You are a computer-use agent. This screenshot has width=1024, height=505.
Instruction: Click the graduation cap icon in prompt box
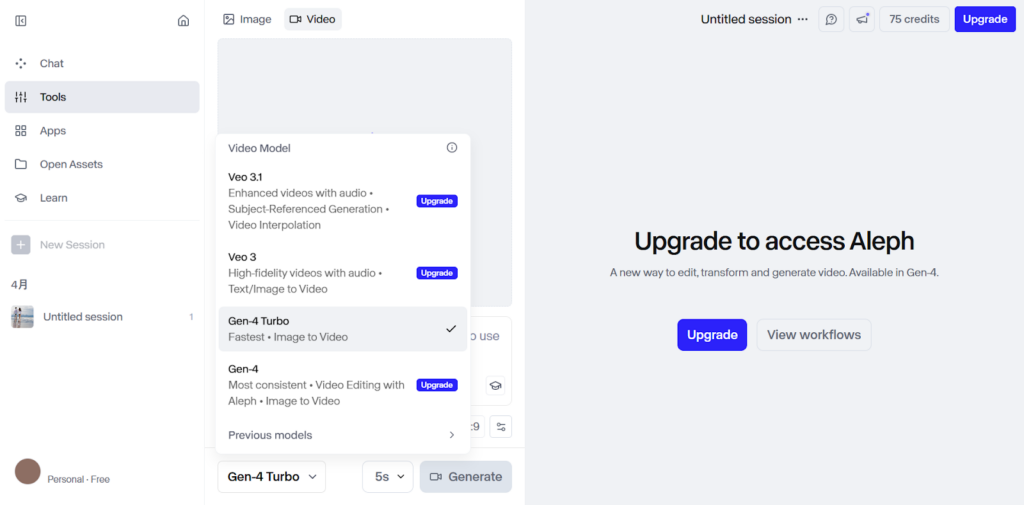495,385
